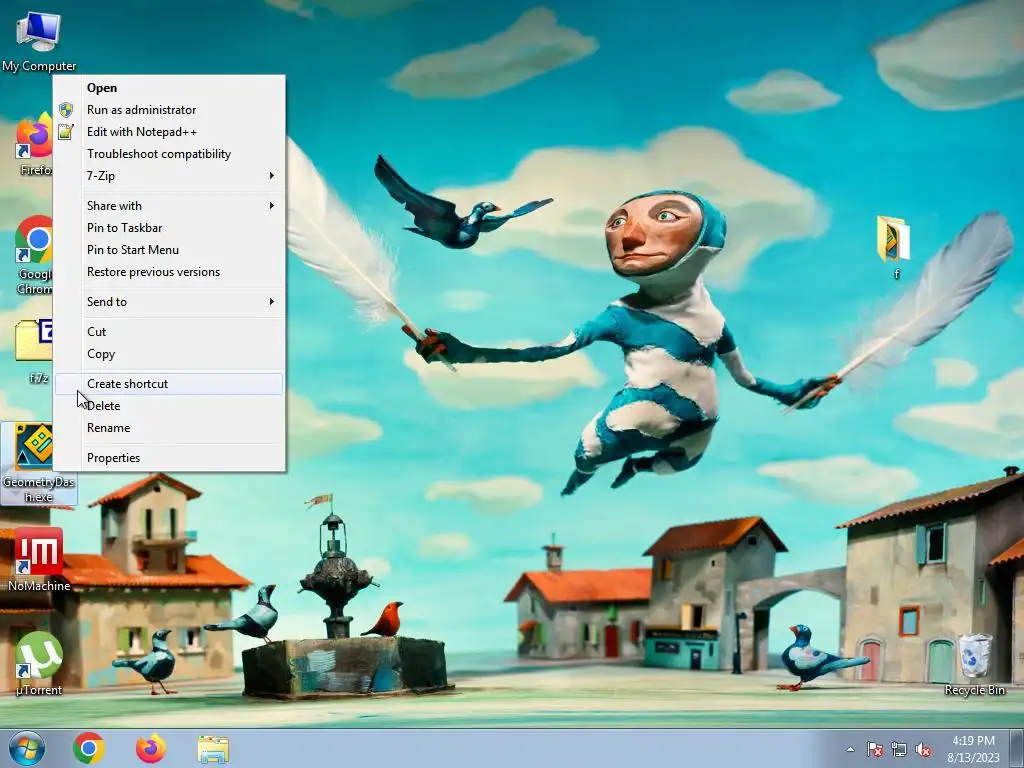Open the clock showing 4:19 PM
The width and height of the screenshot is (1024, 768).
(x=973, y=749)
